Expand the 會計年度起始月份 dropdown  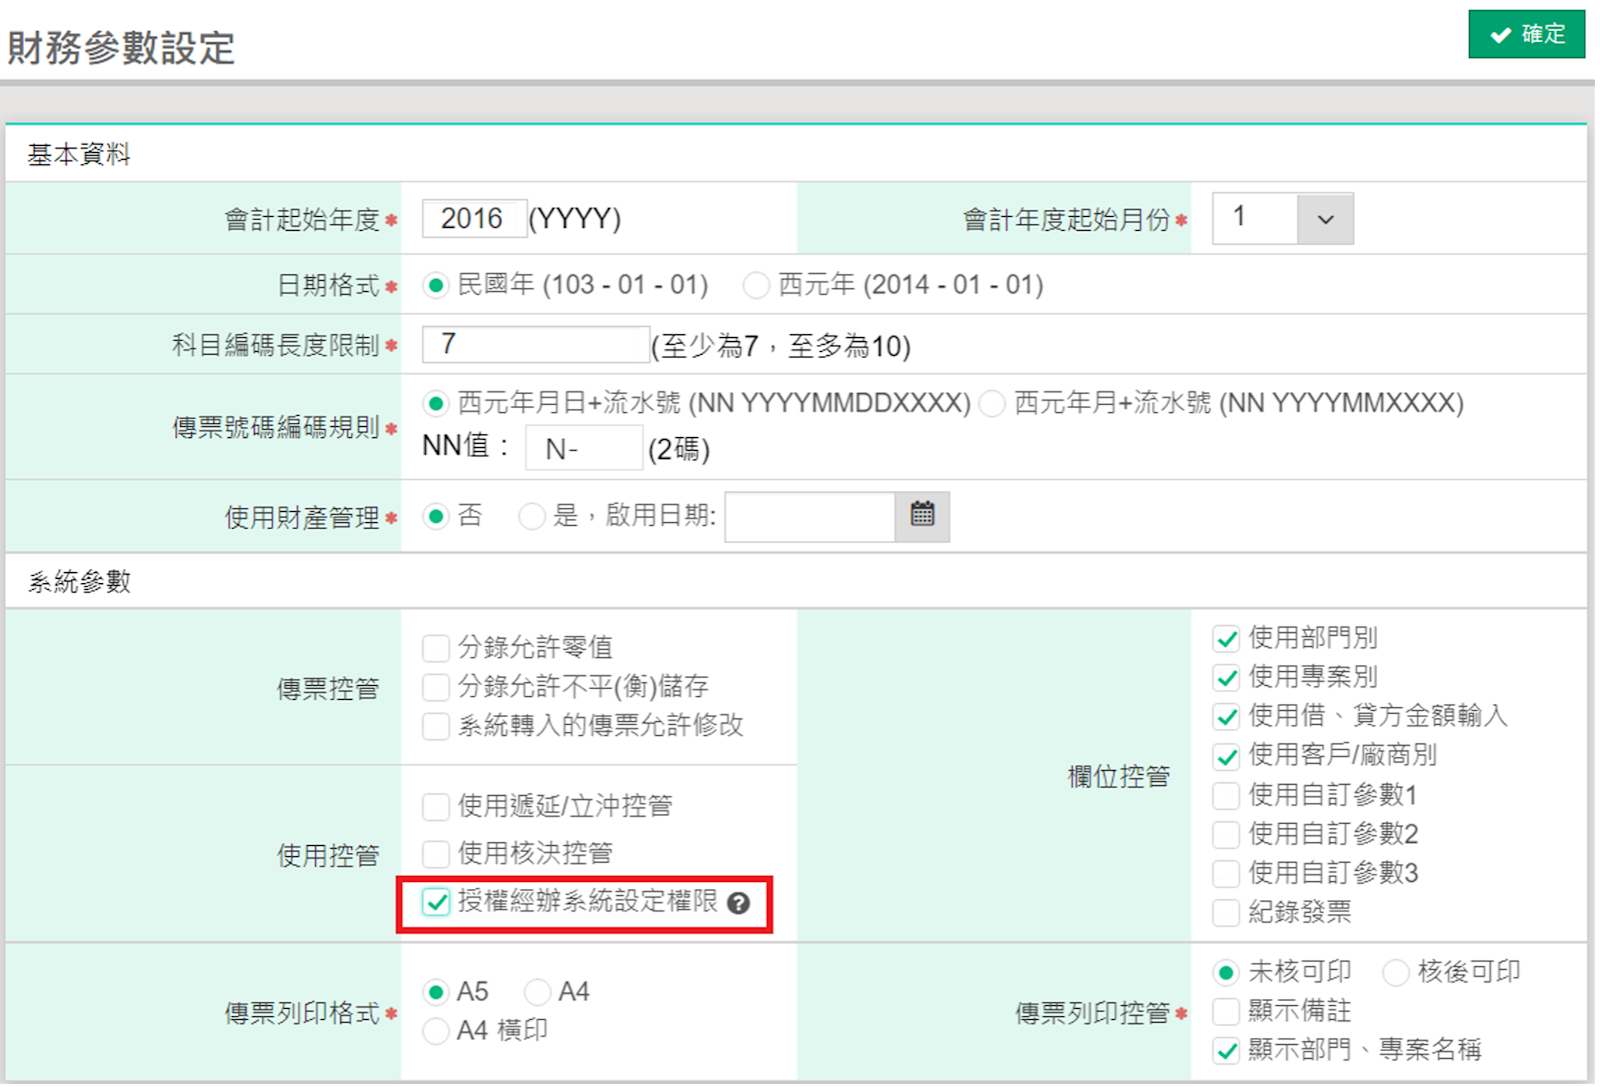tap(1324, 219)
